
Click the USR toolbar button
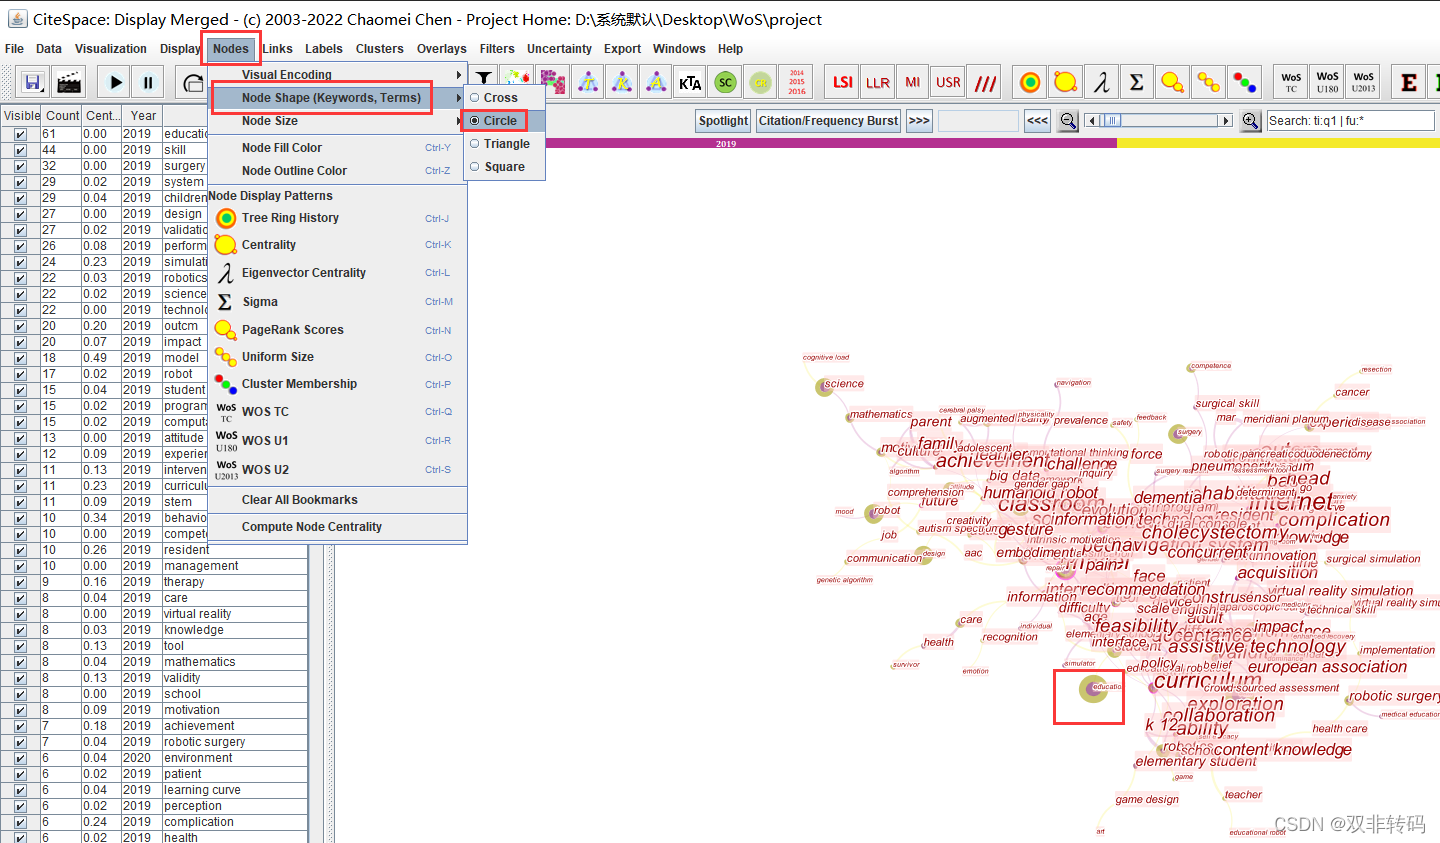coord(948,82)
